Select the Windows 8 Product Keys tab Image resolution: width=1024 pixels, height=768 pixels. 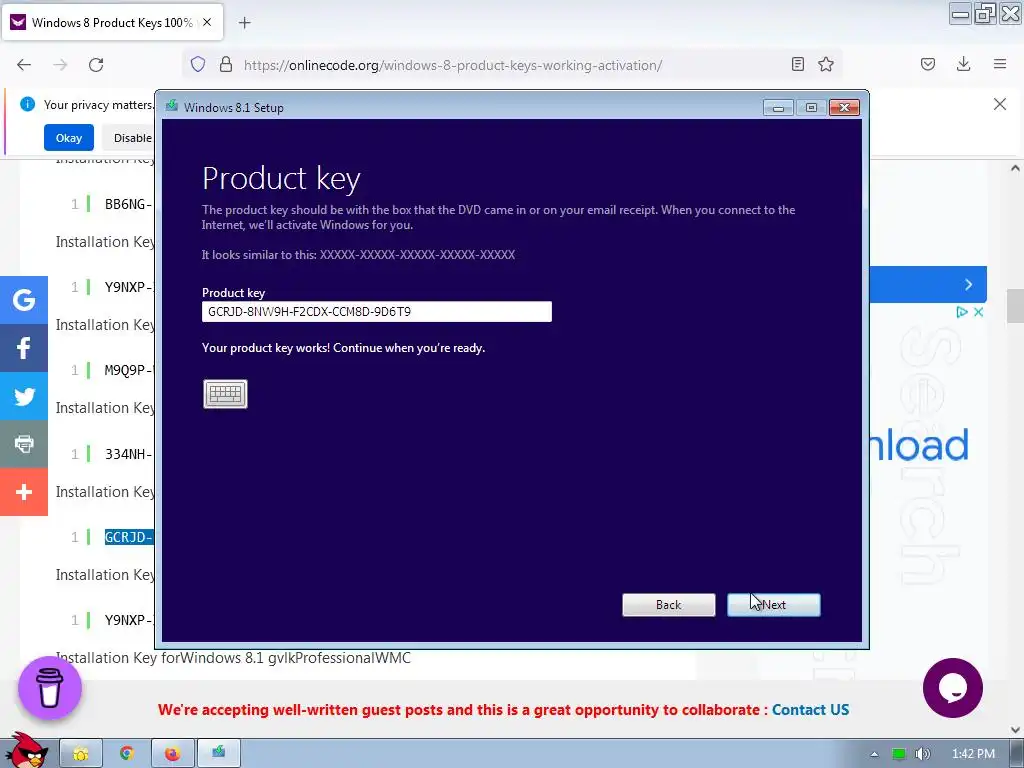pos(113,23)
